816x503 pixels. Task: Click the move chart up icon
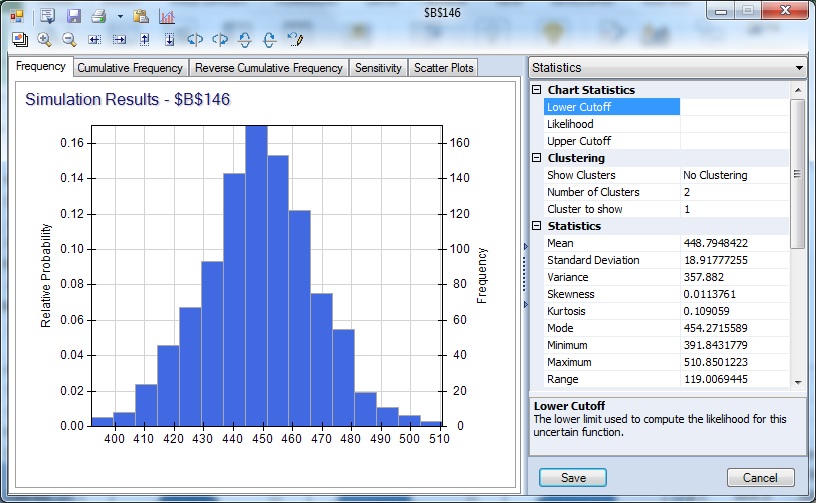click(145, 40)
